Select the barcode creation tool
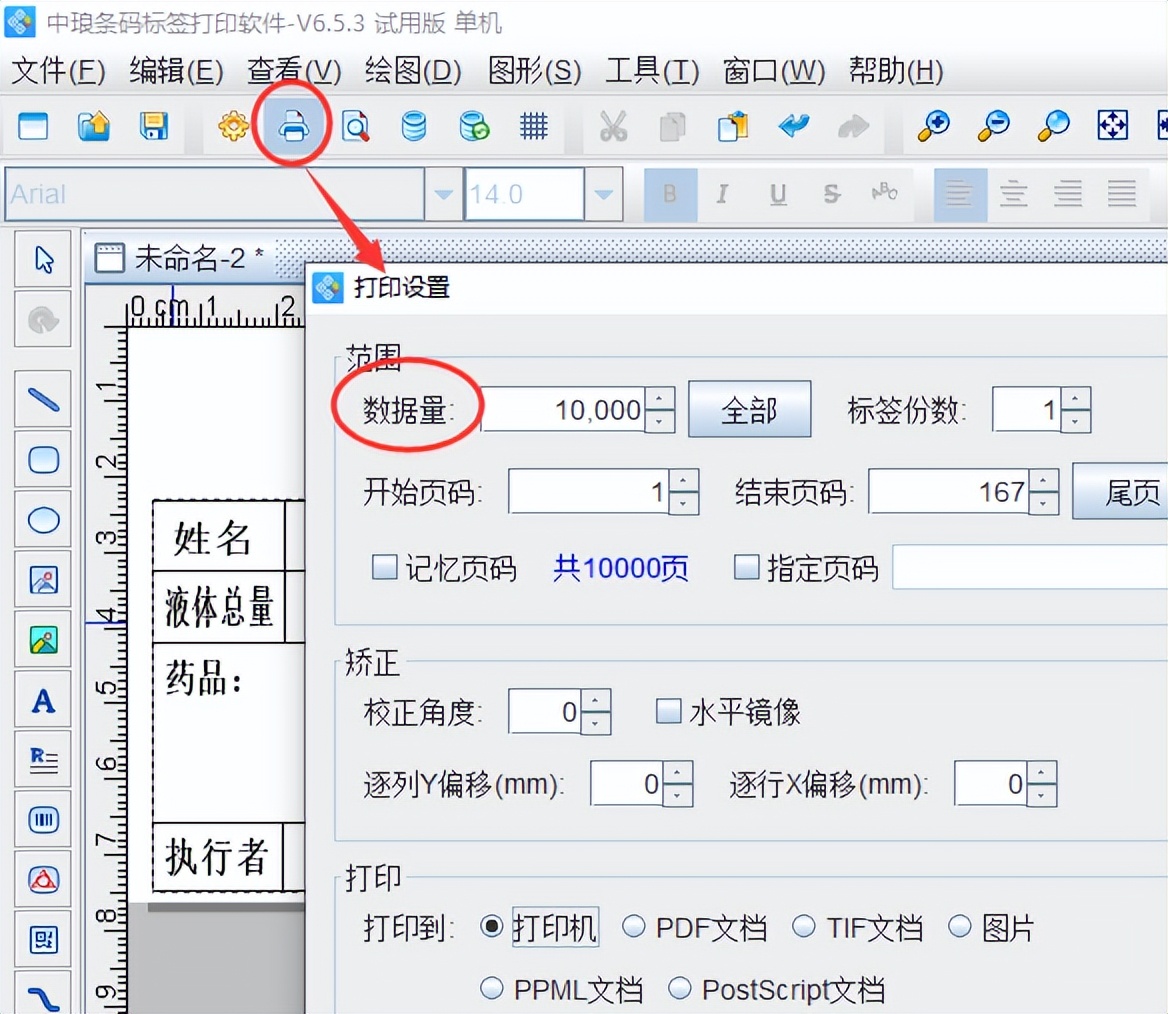 coord(42,819)
